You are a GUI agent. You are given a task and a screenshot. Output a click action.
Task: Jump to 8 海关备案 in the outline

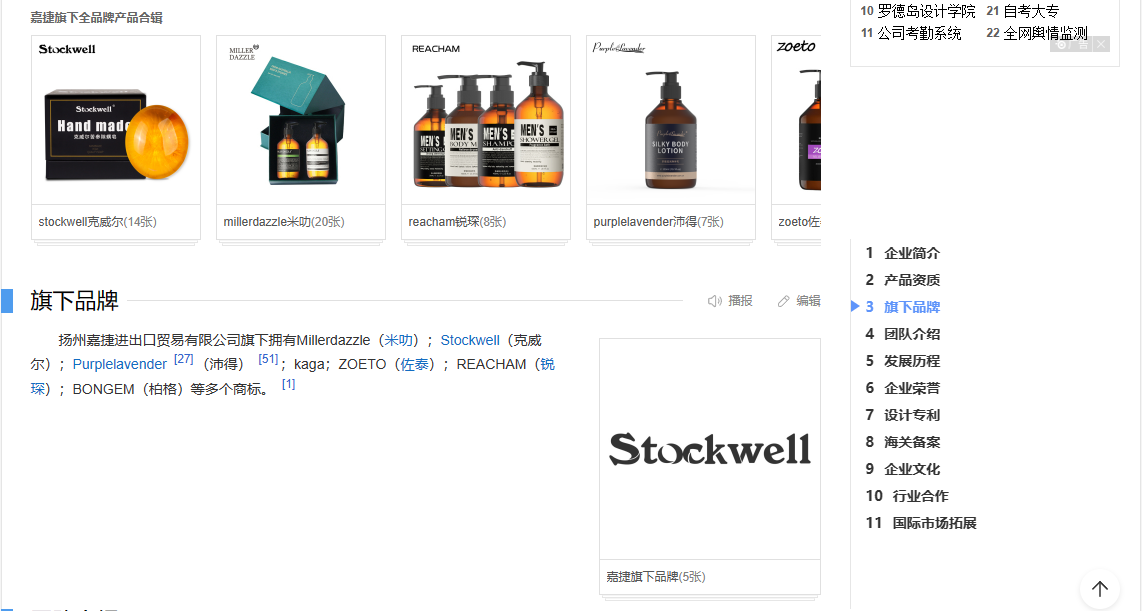click(902, 442)
